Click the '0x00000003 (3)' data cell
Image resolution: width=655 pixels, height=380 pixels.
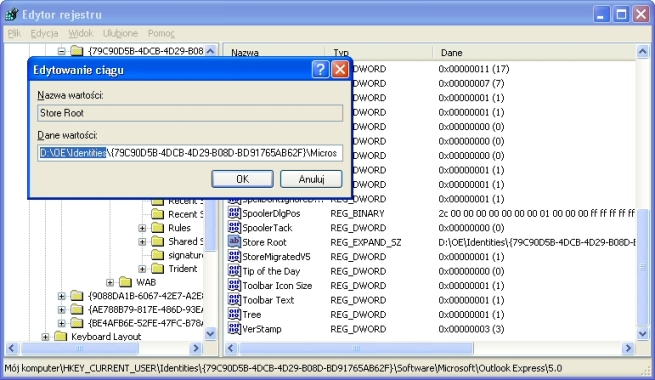(x=471, y=329)
